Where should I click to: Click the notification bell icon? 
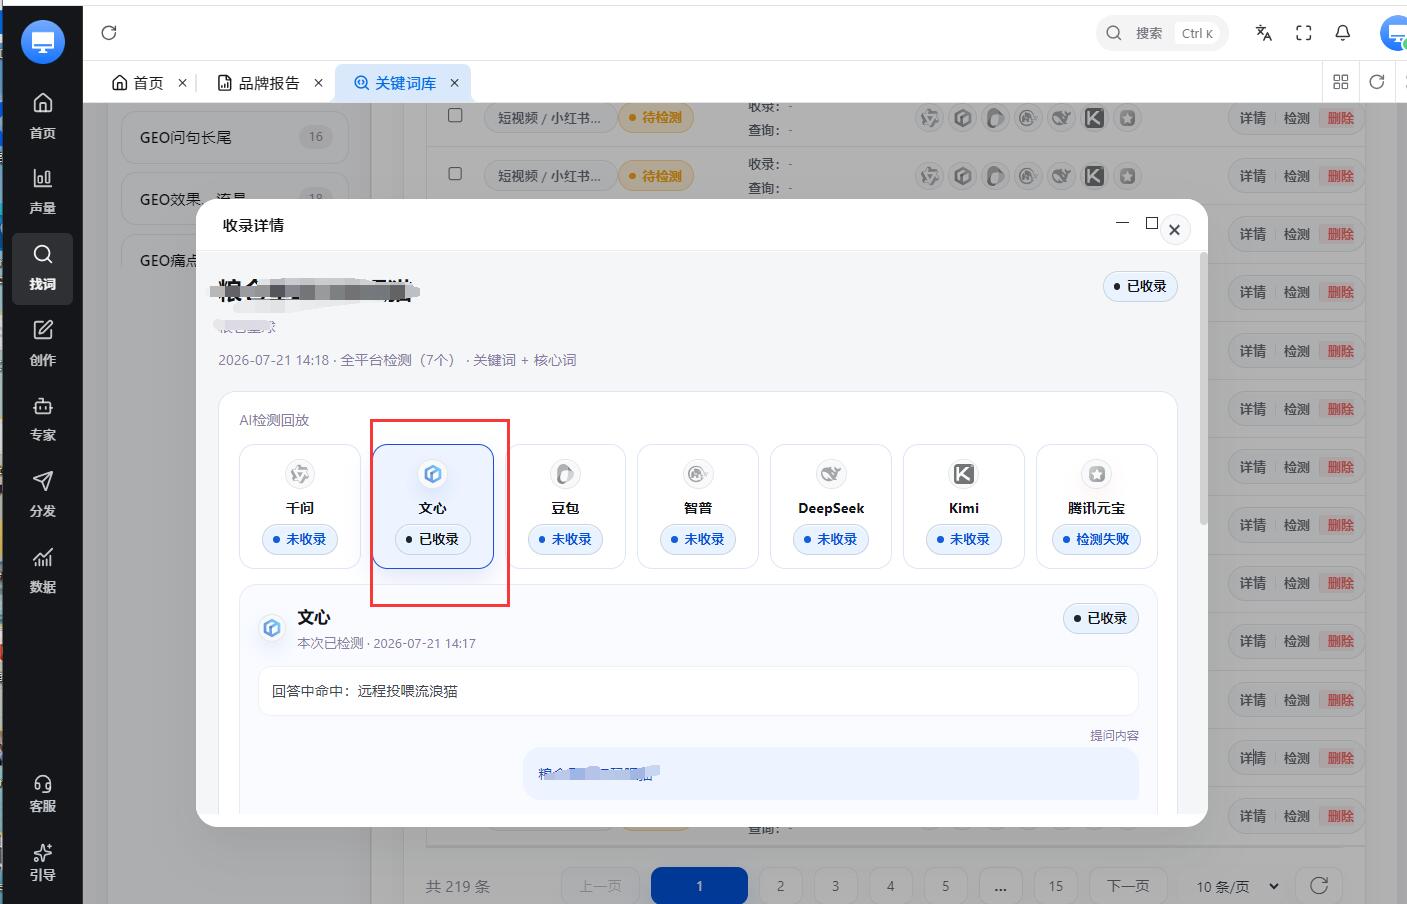coord(1343,33)
